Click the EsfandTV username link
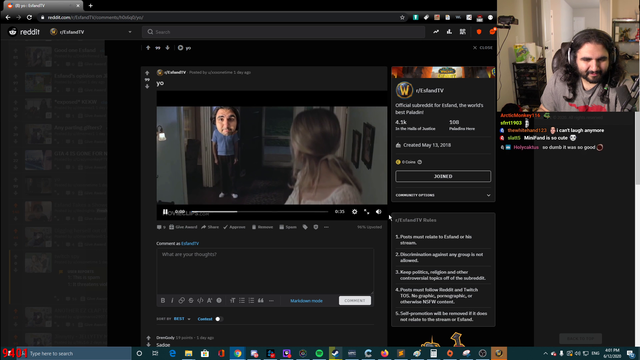The width and height of the screenshot is (640, 360). (x=190, y=243)
